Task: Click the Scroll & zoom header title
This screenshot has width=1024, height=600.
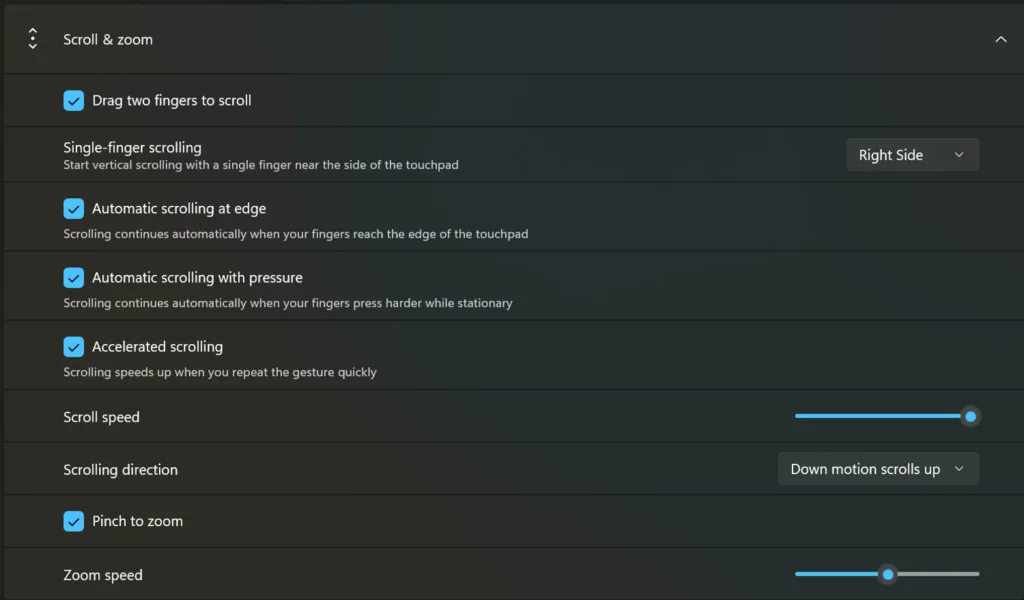Action: pyautogui.click(x=108, y=40)
